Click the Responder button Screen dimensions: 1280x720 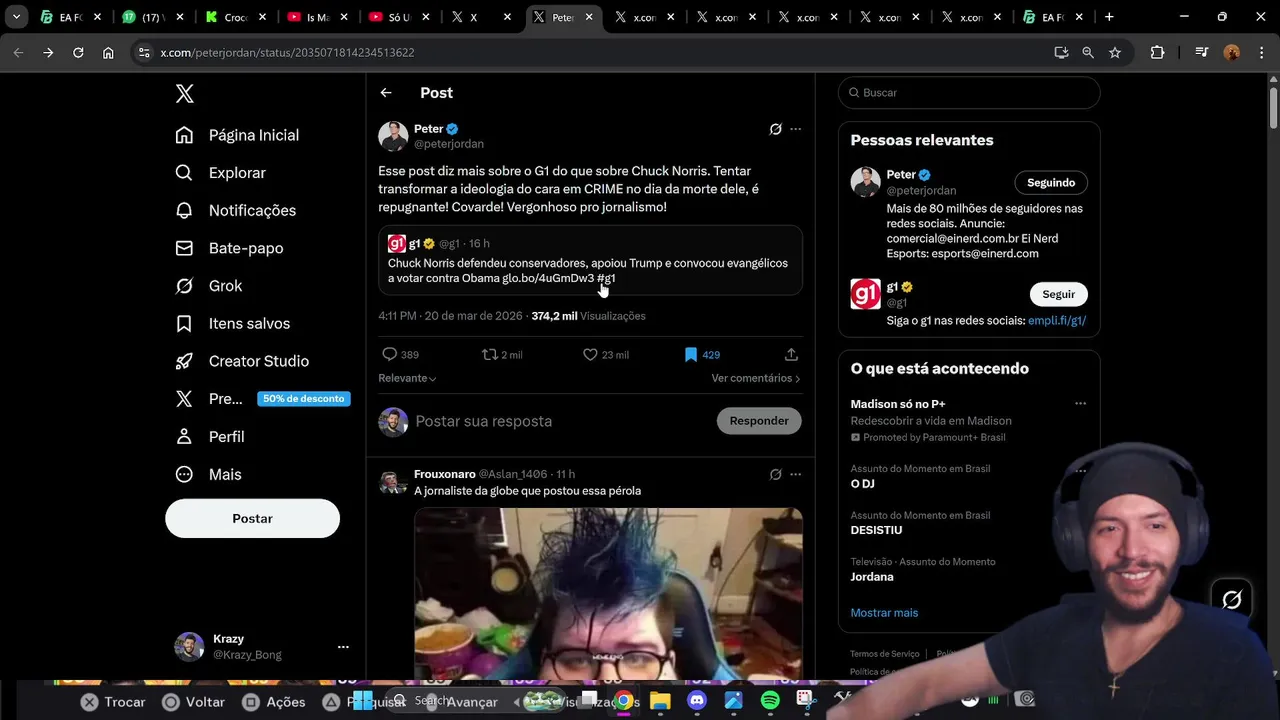(x=759, y=421)
